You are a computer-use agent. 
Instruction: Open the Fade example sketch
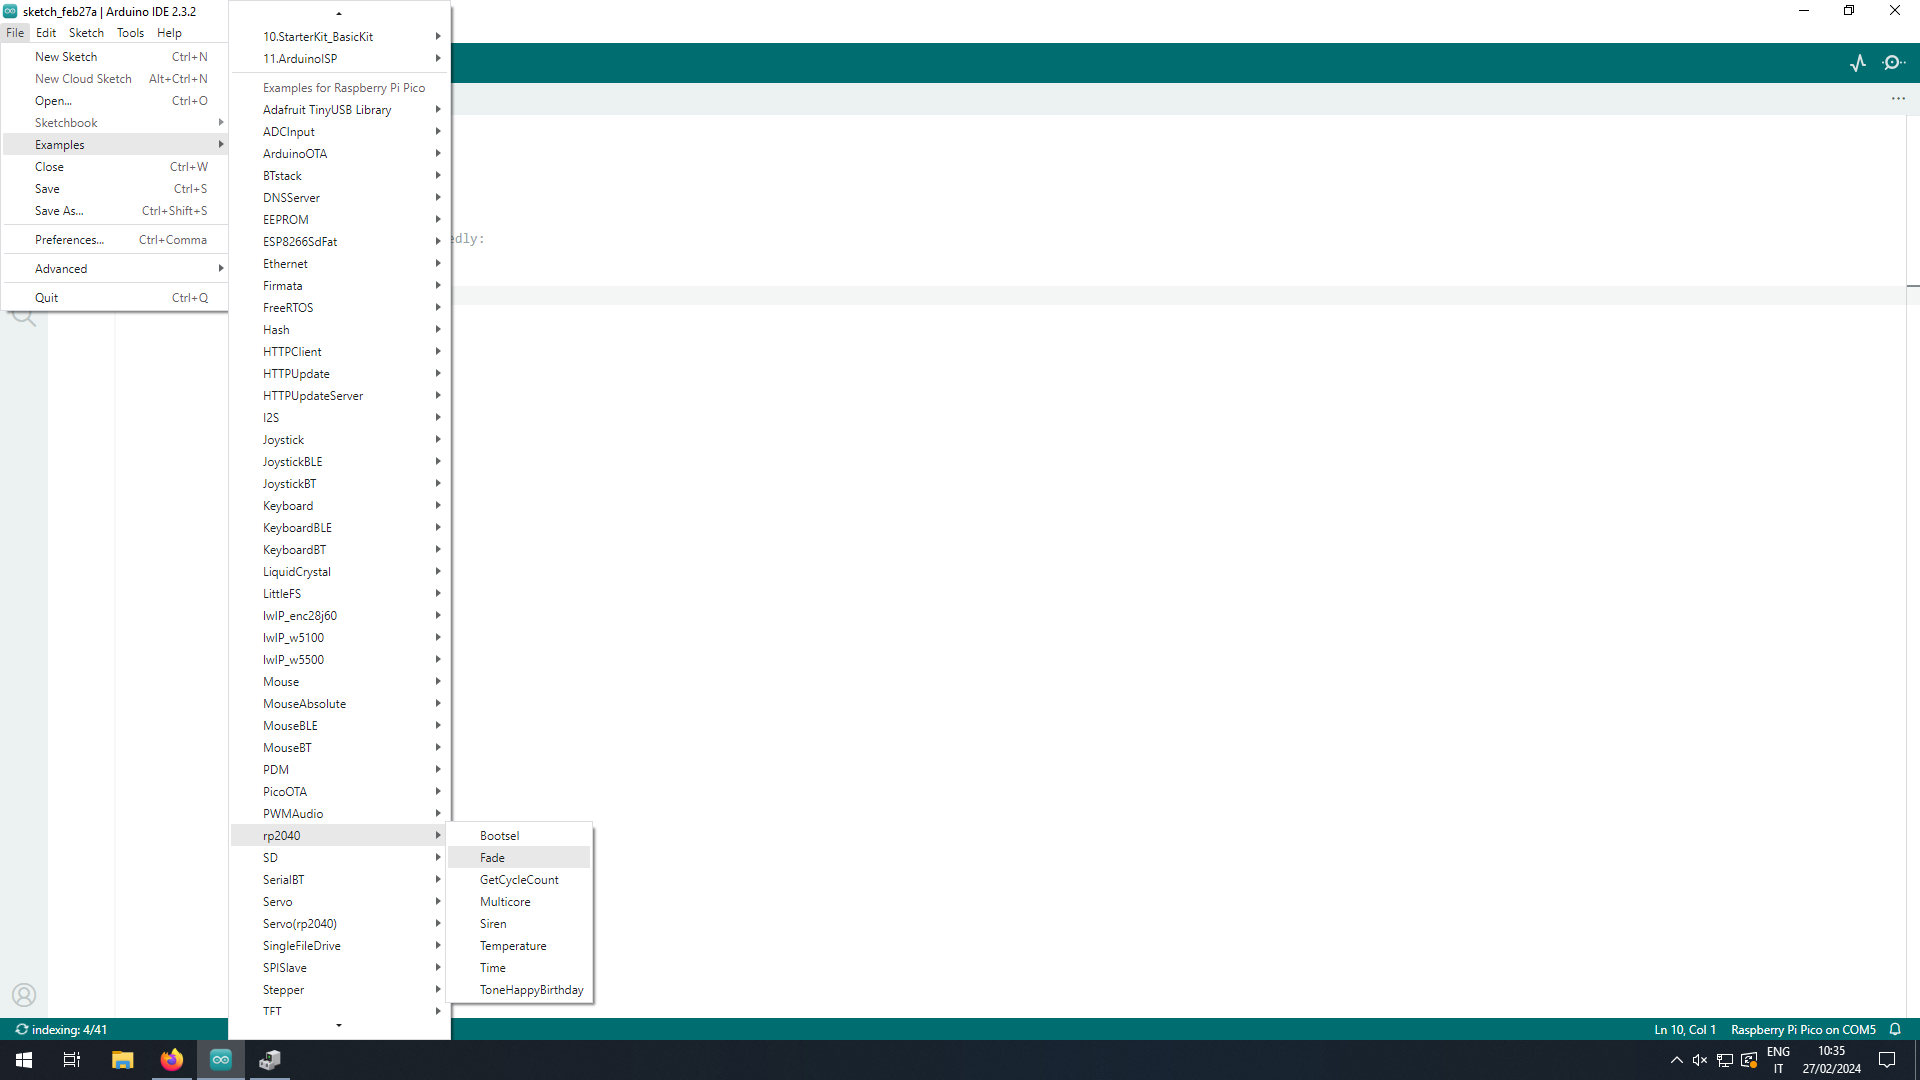(x=519, y=858)
